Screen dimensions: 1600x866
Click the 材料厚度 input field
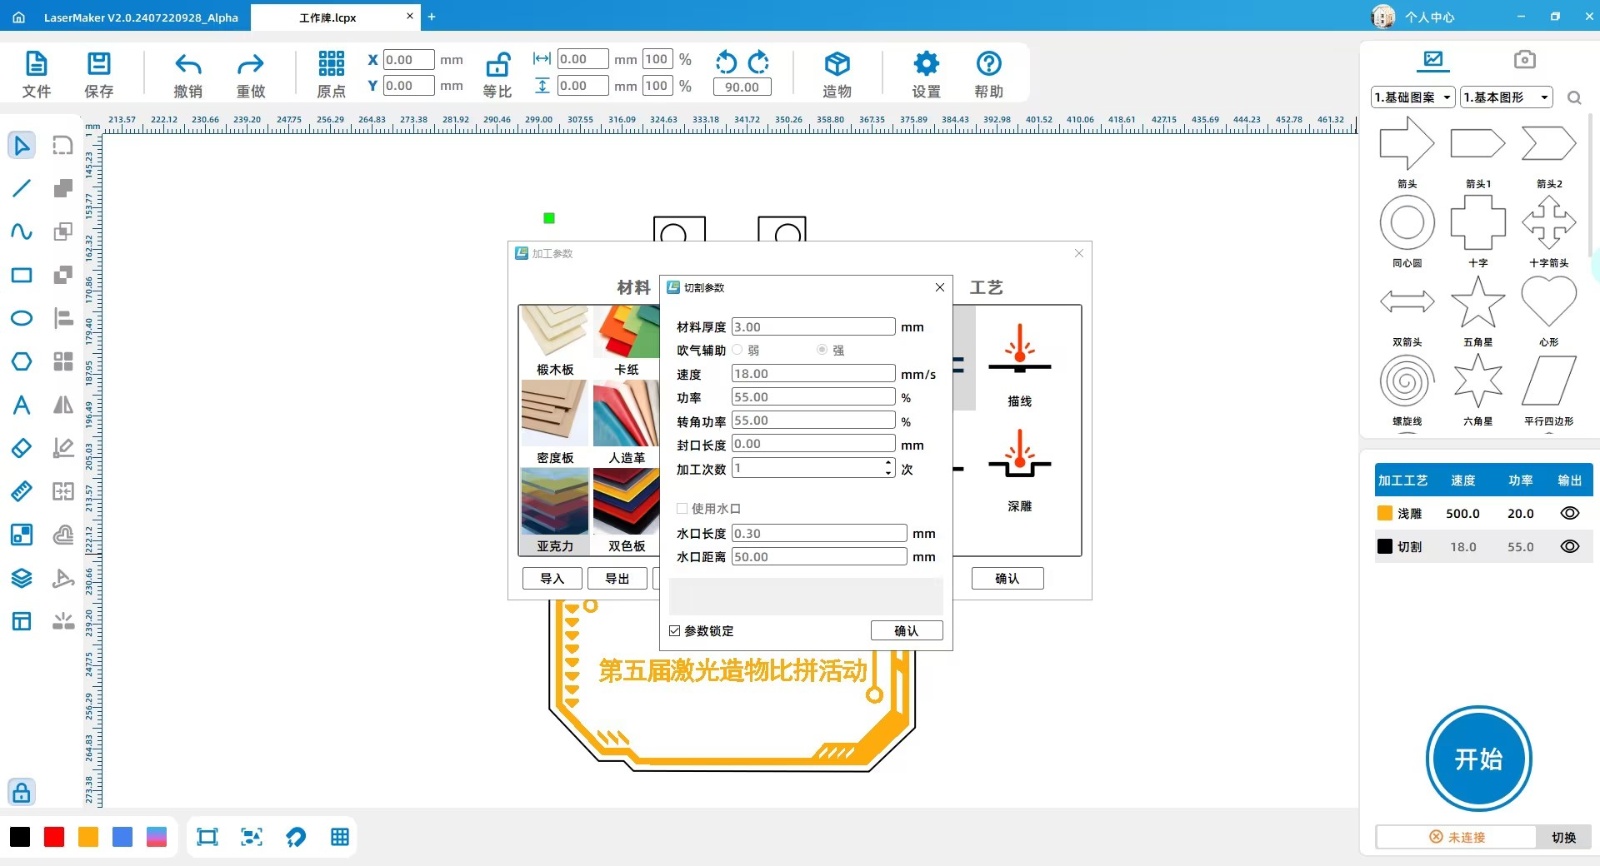point(813,327)
